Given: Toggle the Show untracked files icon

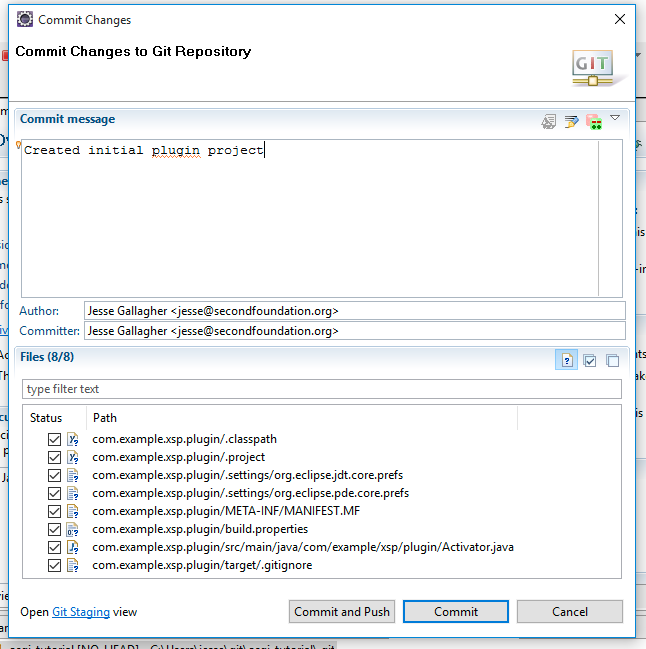Looking at the screenshot, I should pos(567,360).
